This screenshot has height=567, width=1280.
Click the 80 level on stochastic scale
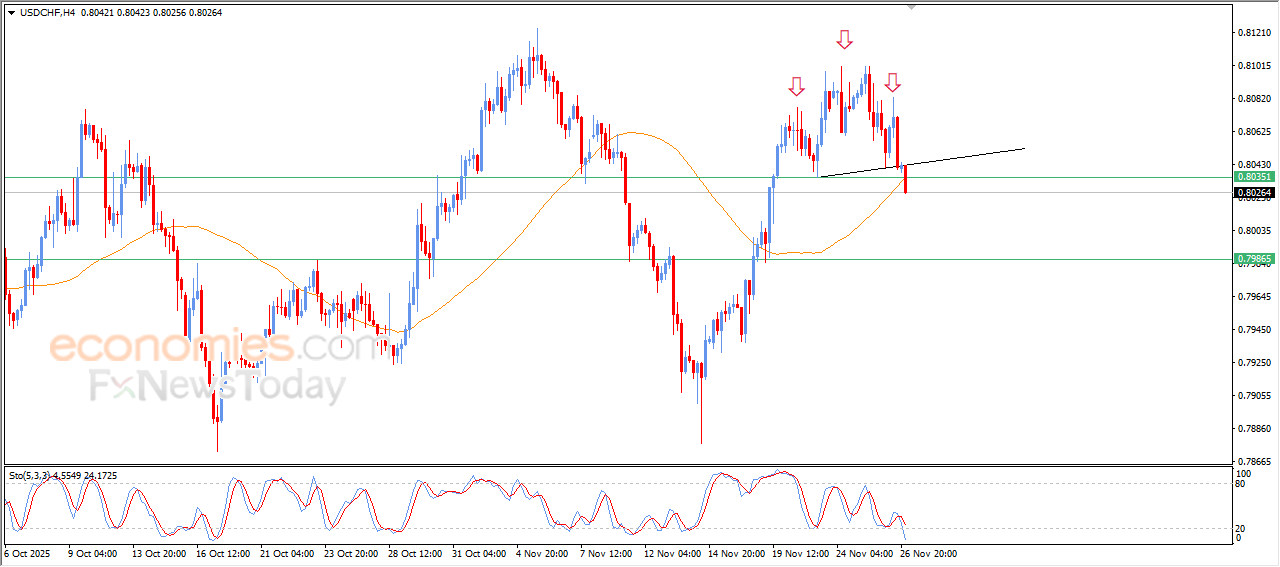point(1241,484)
